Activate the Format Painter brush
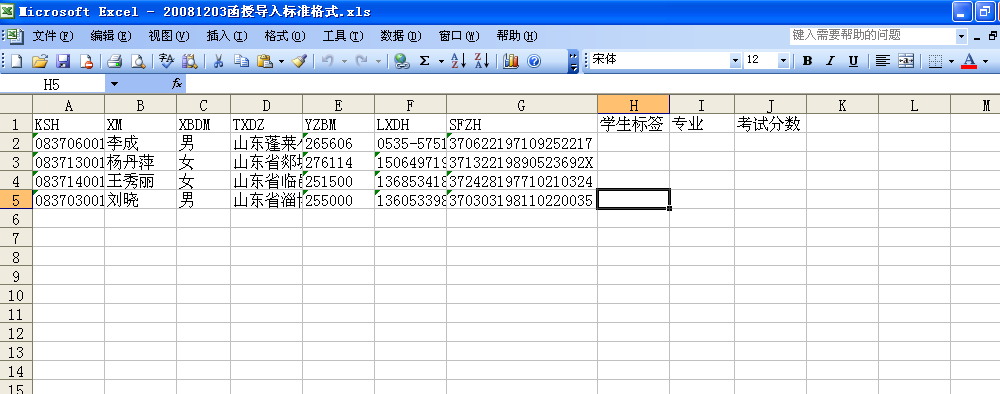 pyautogui.click(x=299, y=61)
